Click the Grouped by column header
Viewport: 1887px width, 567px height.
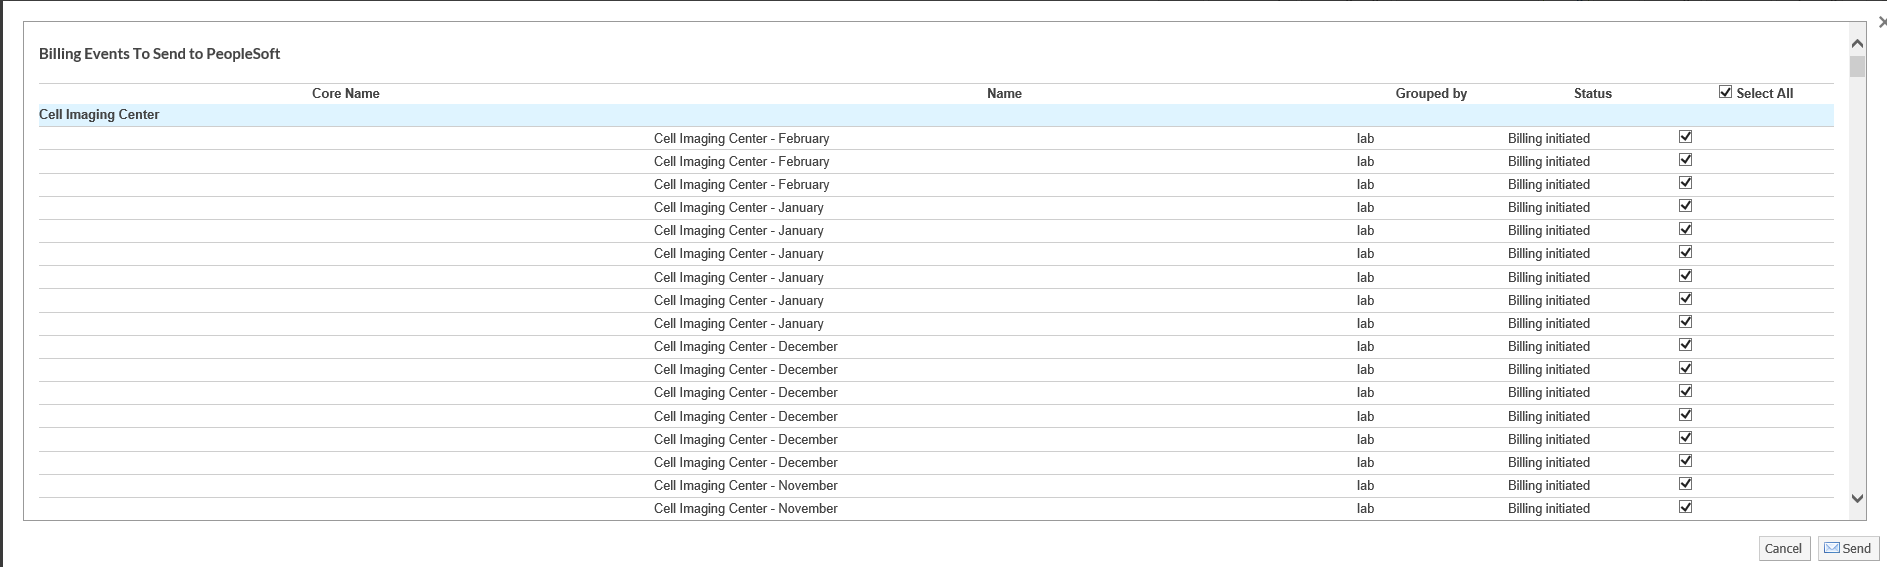pos(1430,93)
